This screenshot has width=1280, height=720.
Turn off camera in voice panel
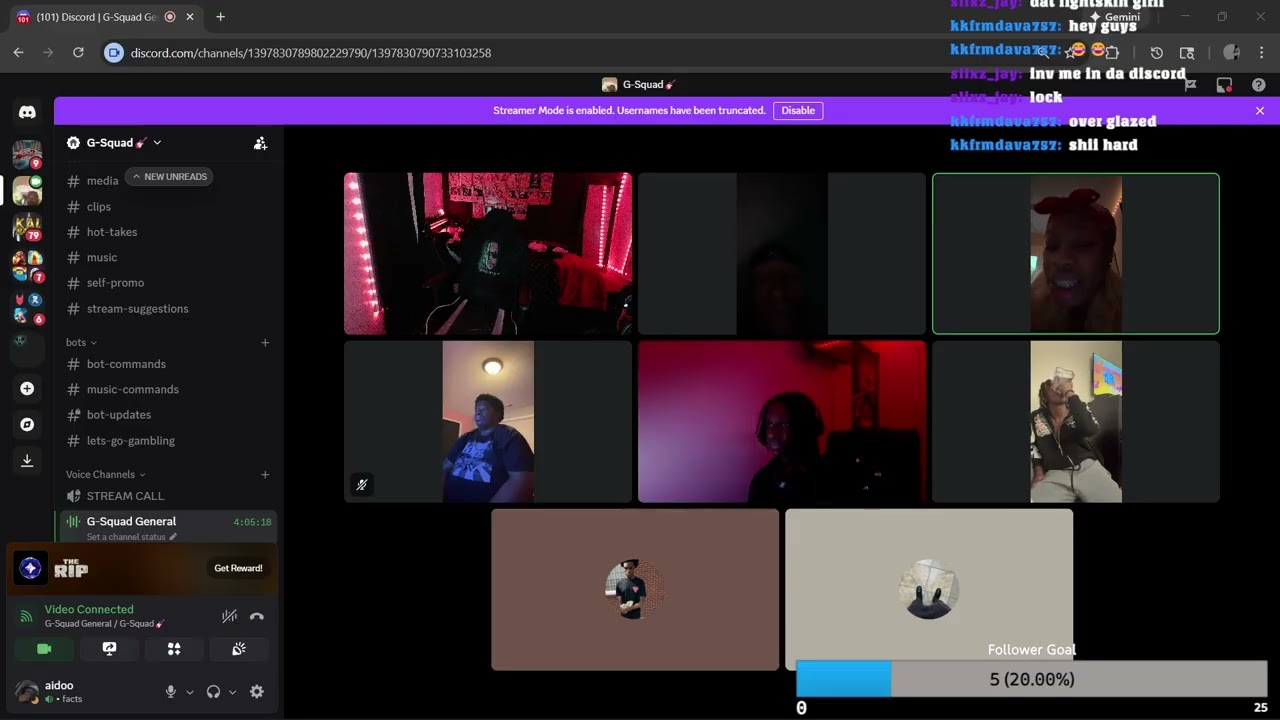(44, 649)
